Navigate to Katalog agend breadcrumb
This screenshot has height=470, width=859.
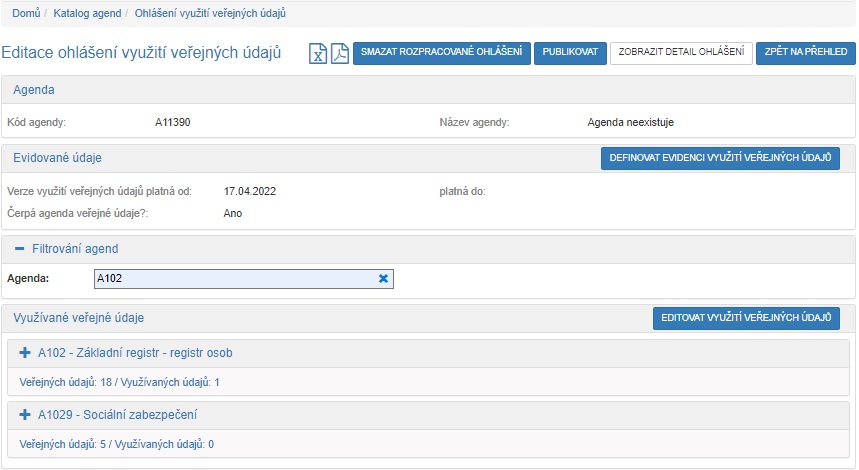[88, 13]
